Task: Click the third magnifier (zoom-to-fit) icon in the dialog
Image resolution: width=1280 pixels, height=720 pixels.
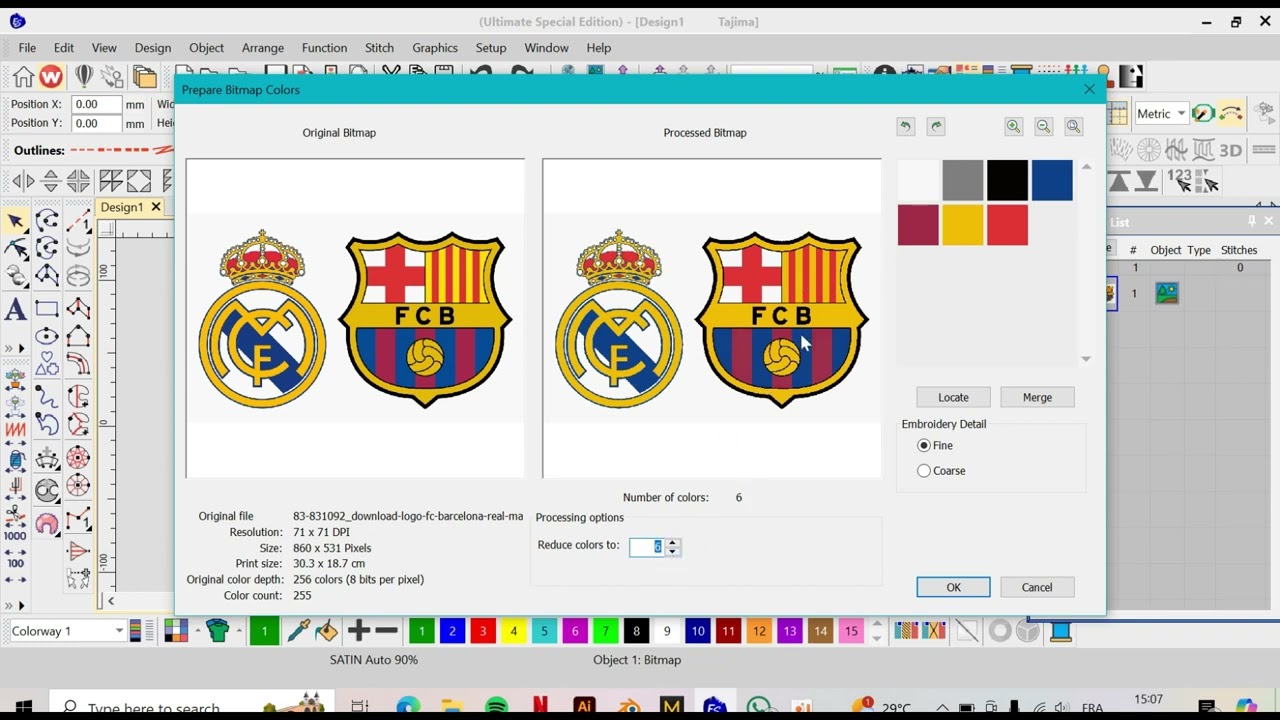Action: (x=1073, y=126)
